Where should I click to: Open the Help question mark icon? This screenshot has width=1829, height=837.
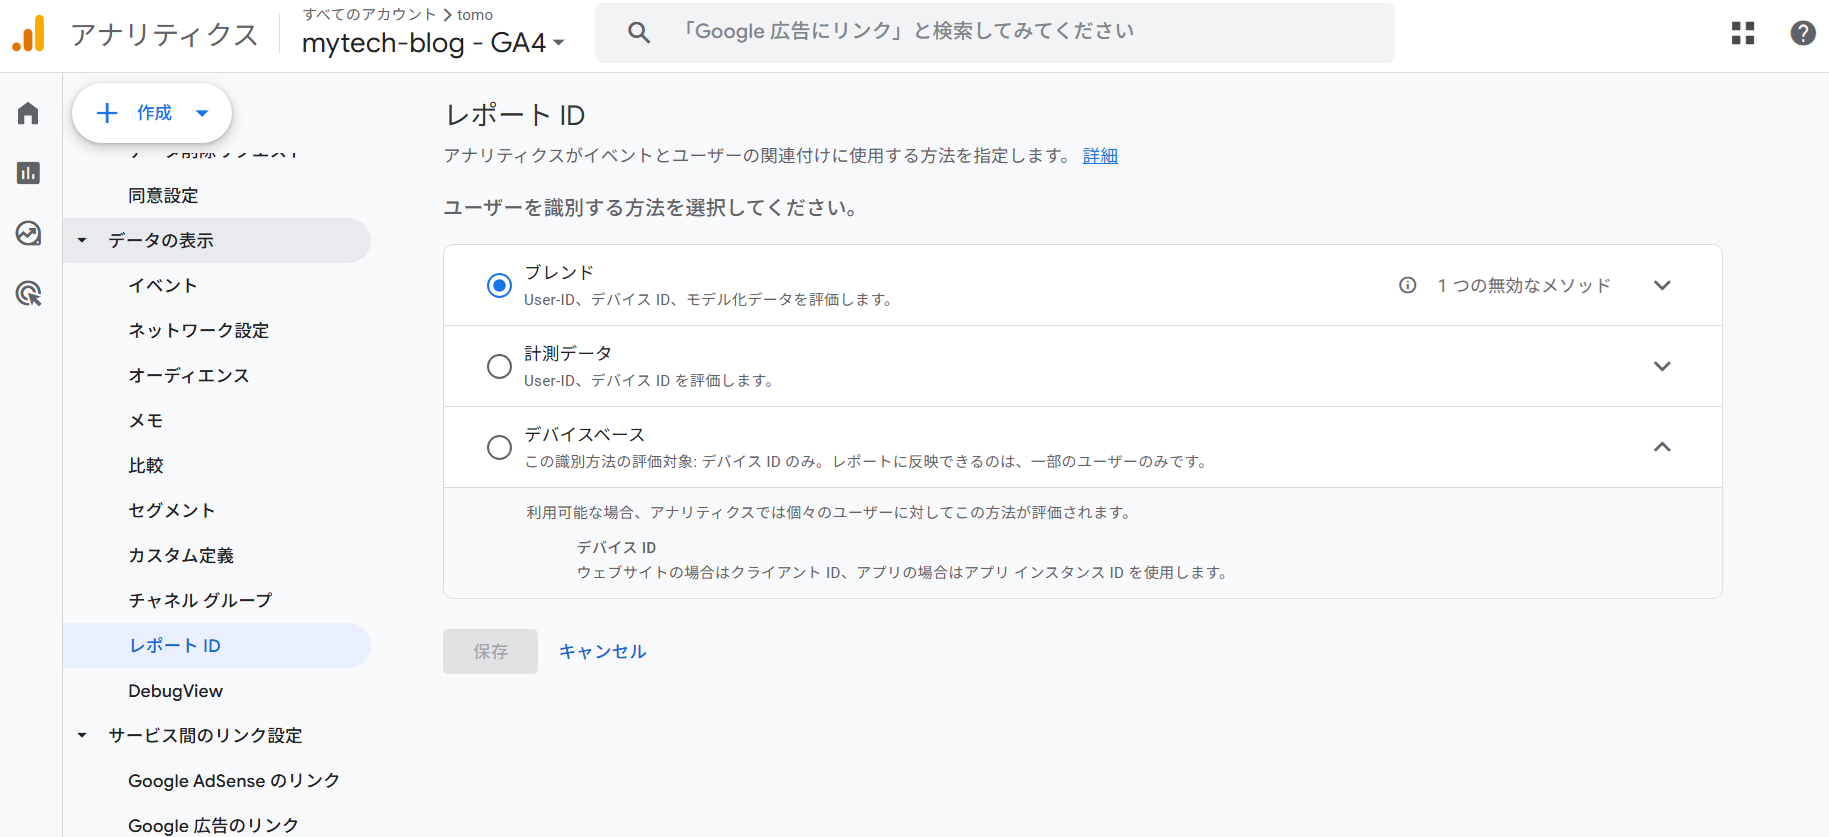pyautogui.click(x=1802, y=33)
